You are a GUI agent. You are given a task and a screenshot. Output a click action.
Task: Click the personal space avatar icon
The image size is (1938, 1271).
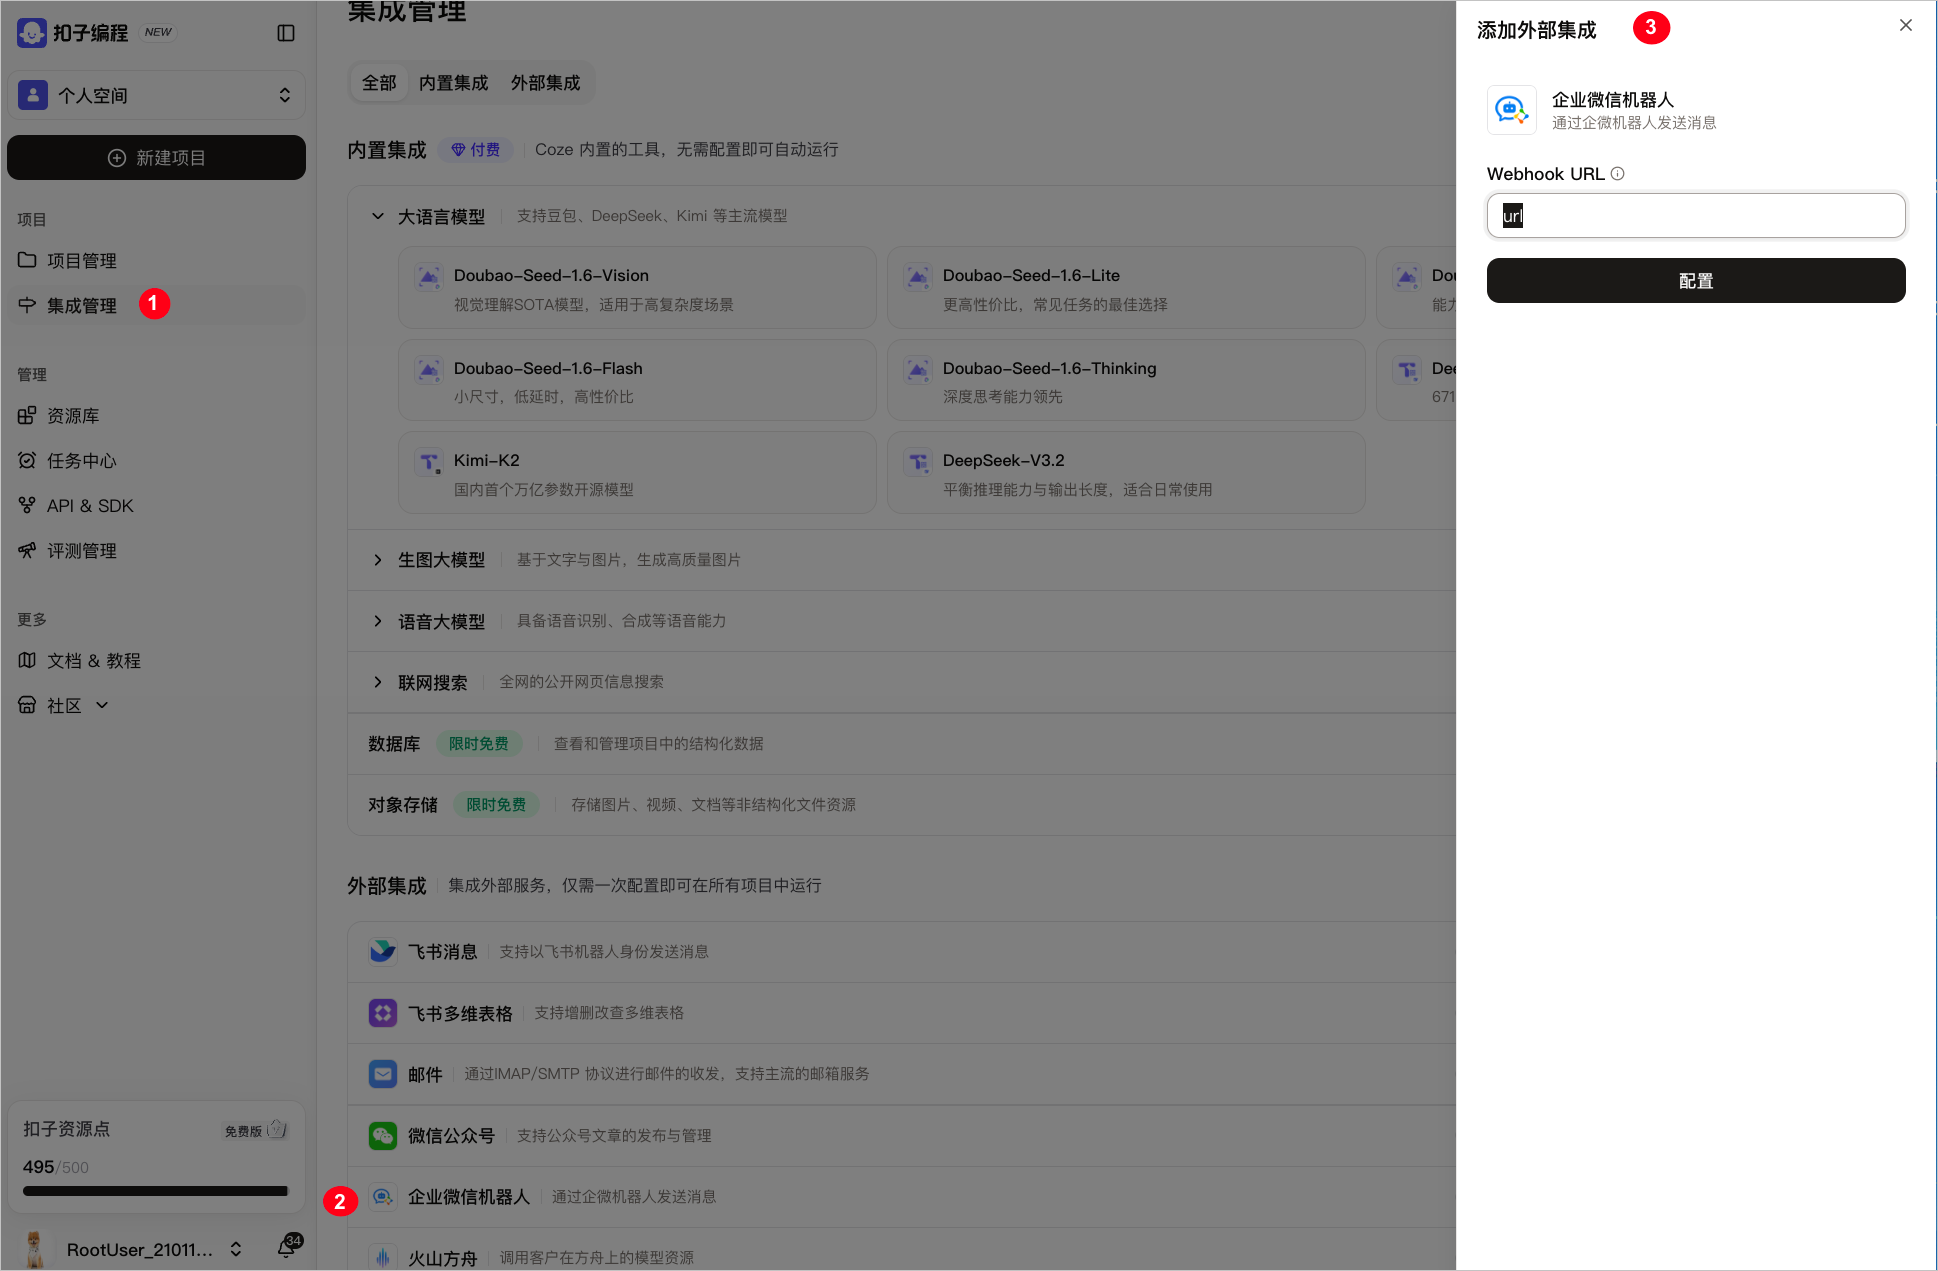pos(33,95)
